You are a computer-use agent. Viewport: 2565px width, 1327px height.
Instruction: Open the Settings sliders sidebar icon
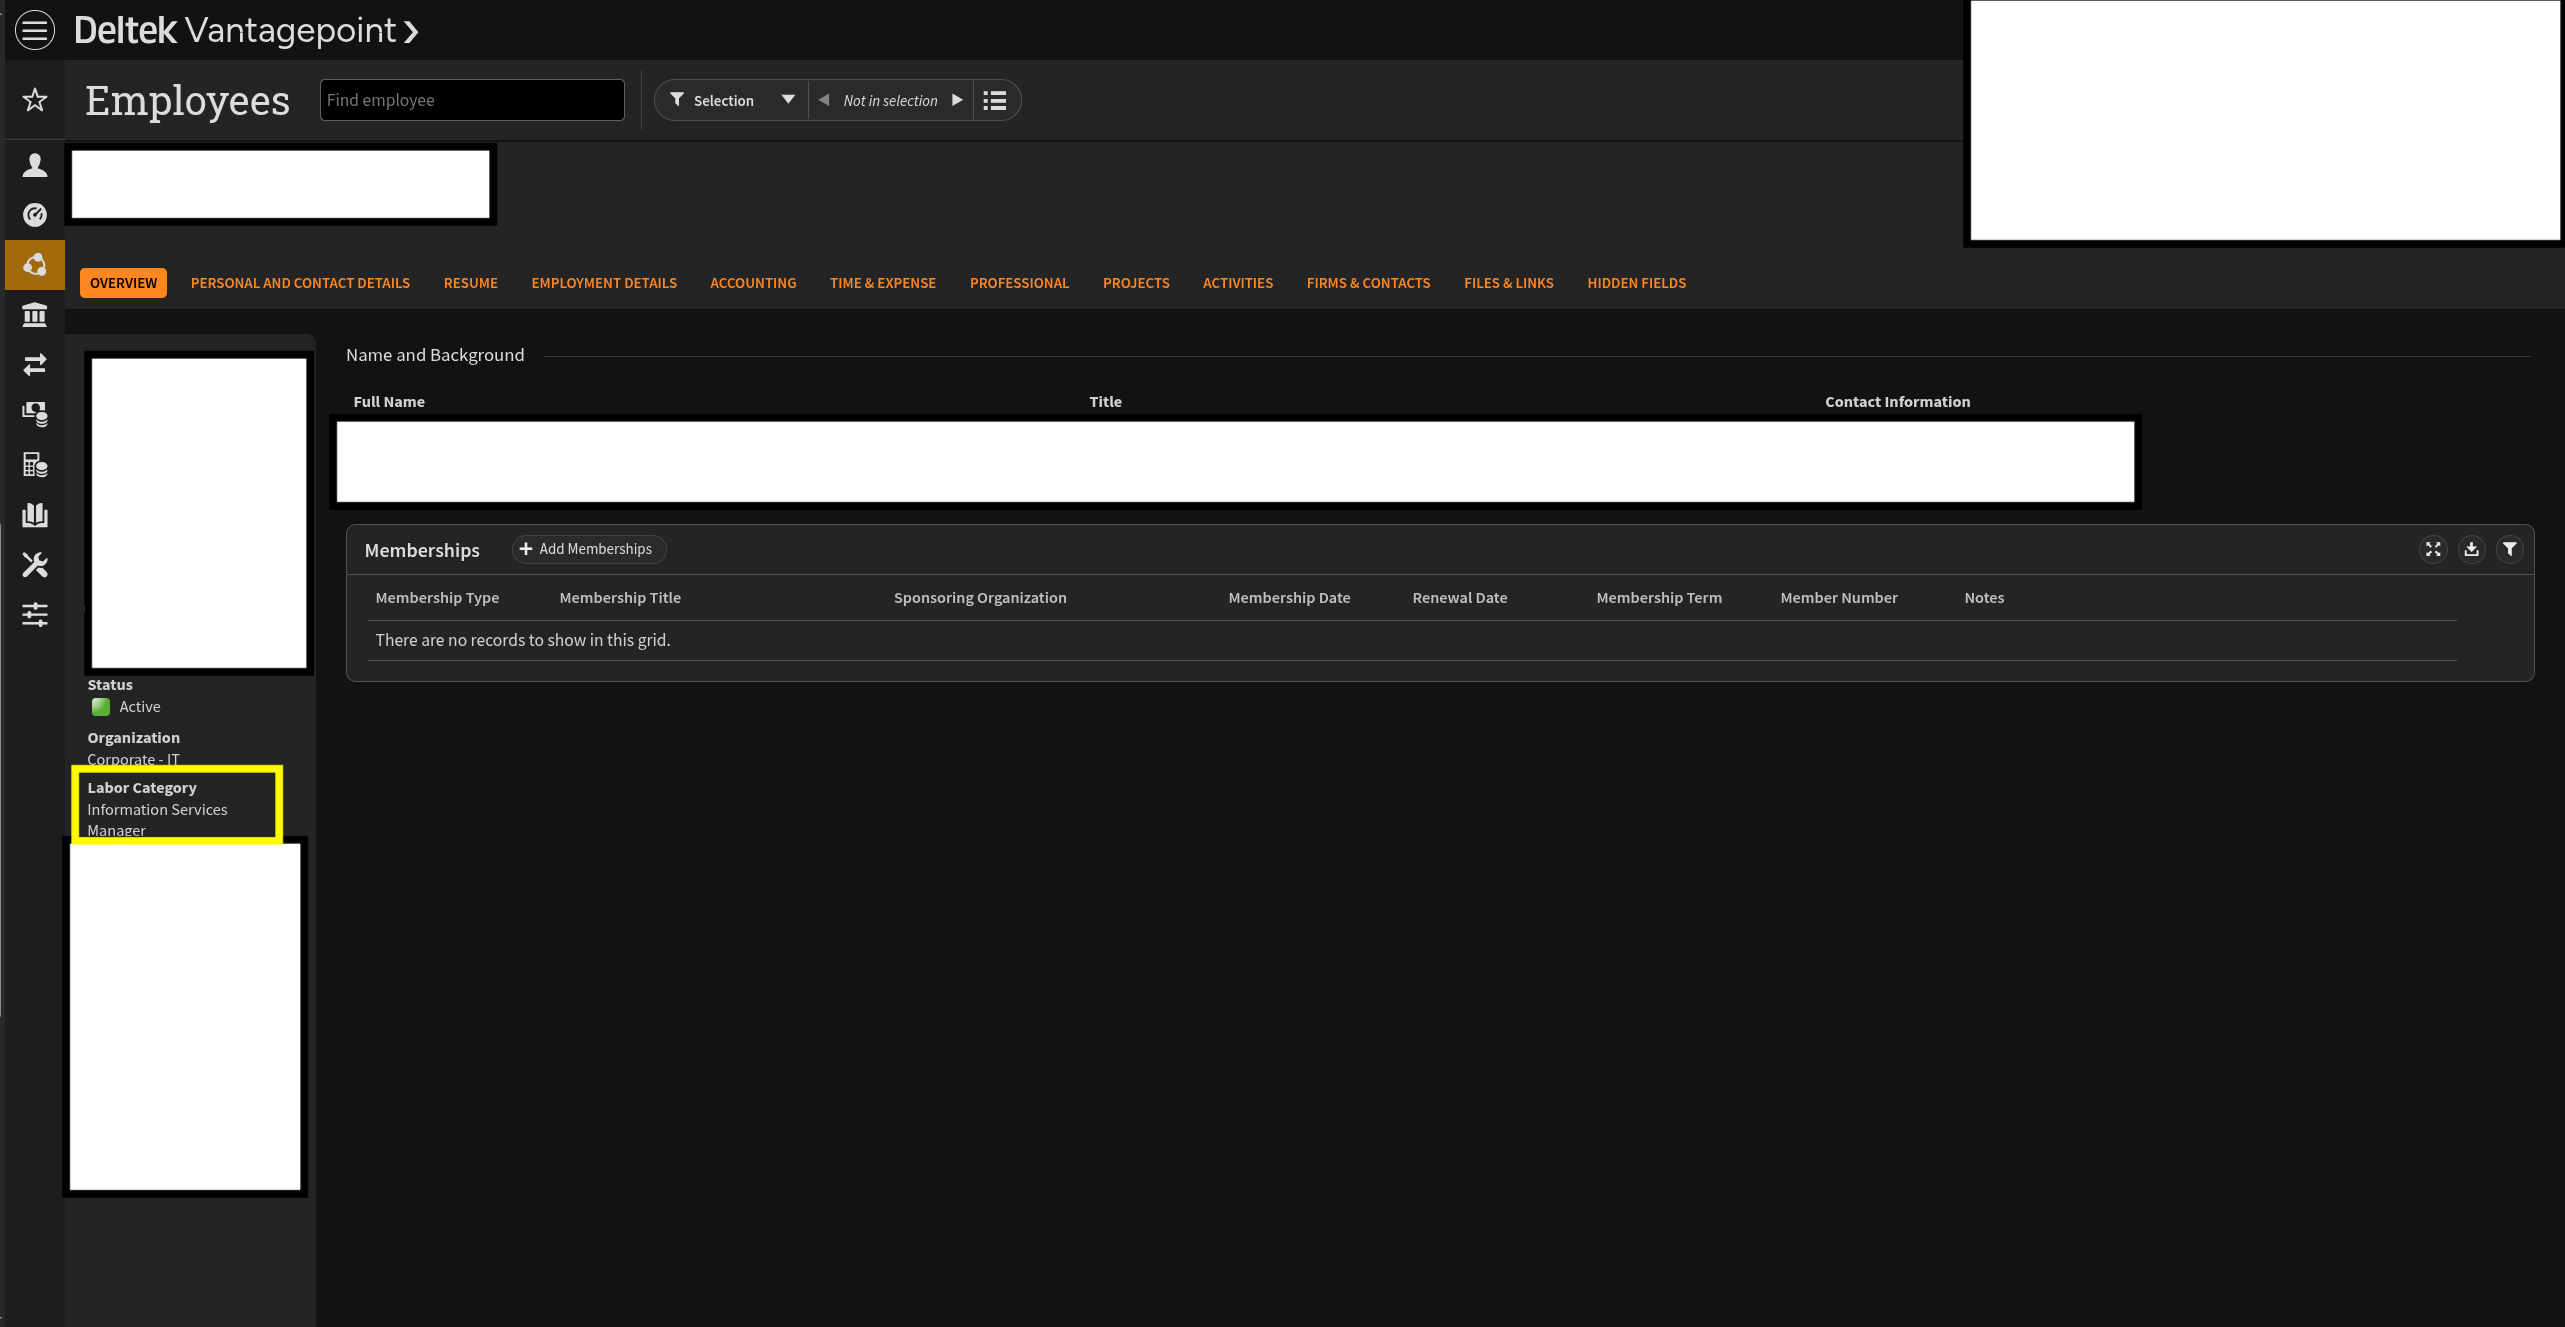[35, 615]
